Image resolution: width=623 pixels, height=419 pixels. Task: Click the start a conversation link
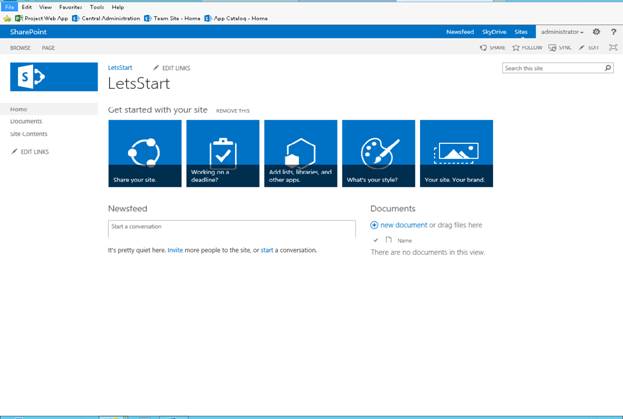267,250
